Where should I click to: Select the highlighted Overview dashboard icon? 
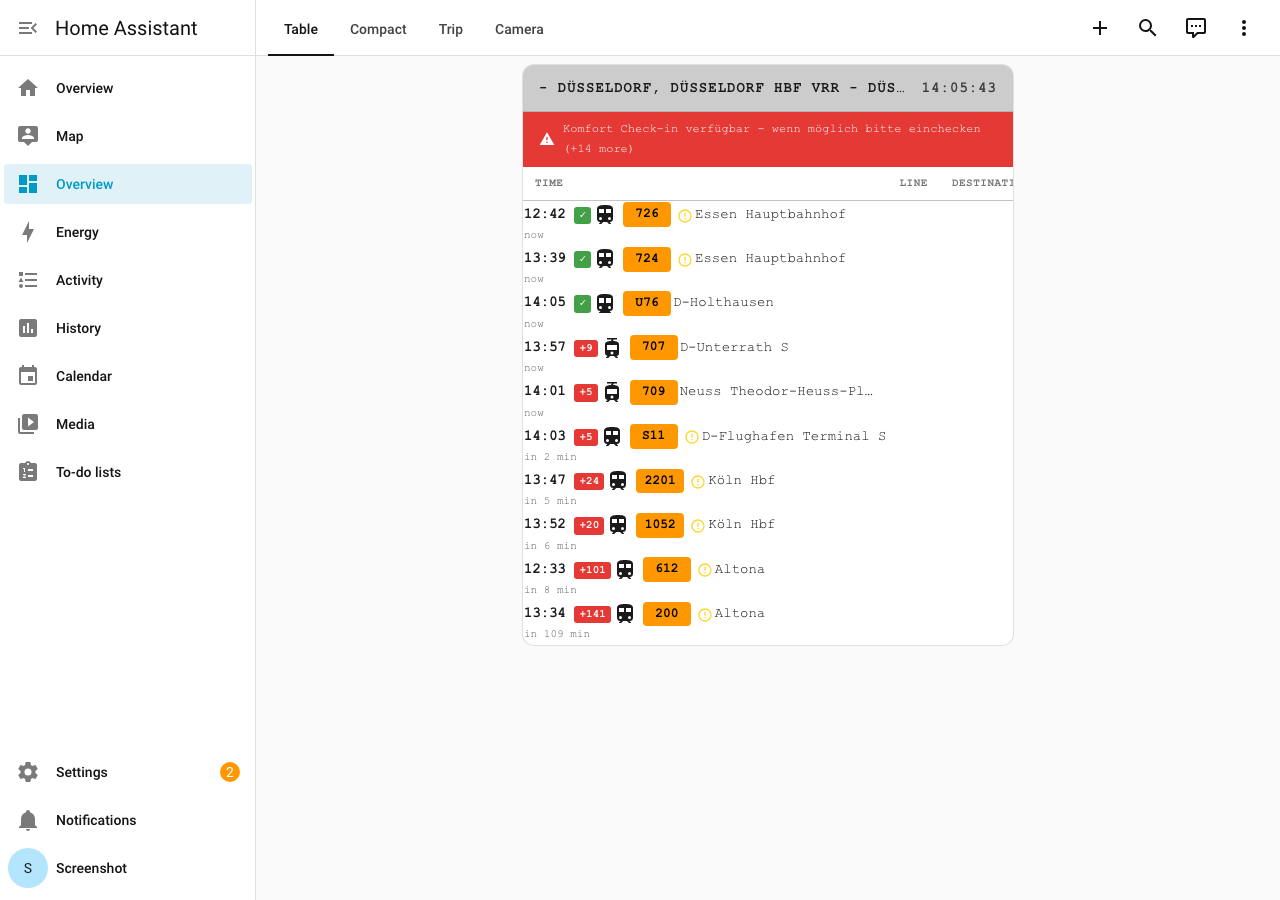point(28,184)
